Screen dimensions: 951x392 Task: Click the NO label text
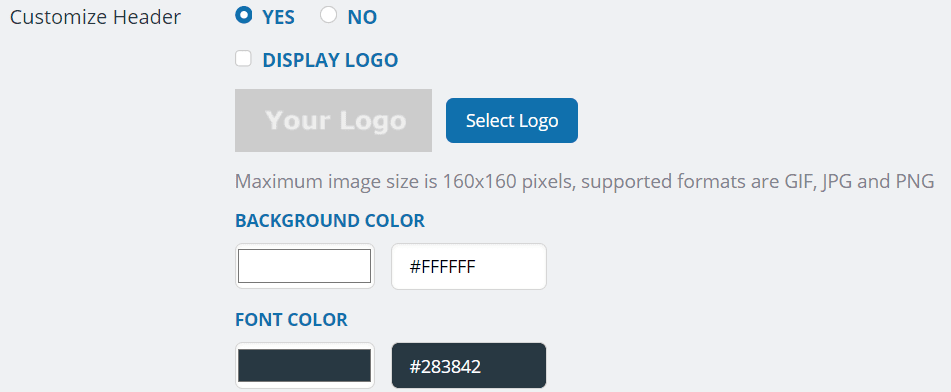362,18
